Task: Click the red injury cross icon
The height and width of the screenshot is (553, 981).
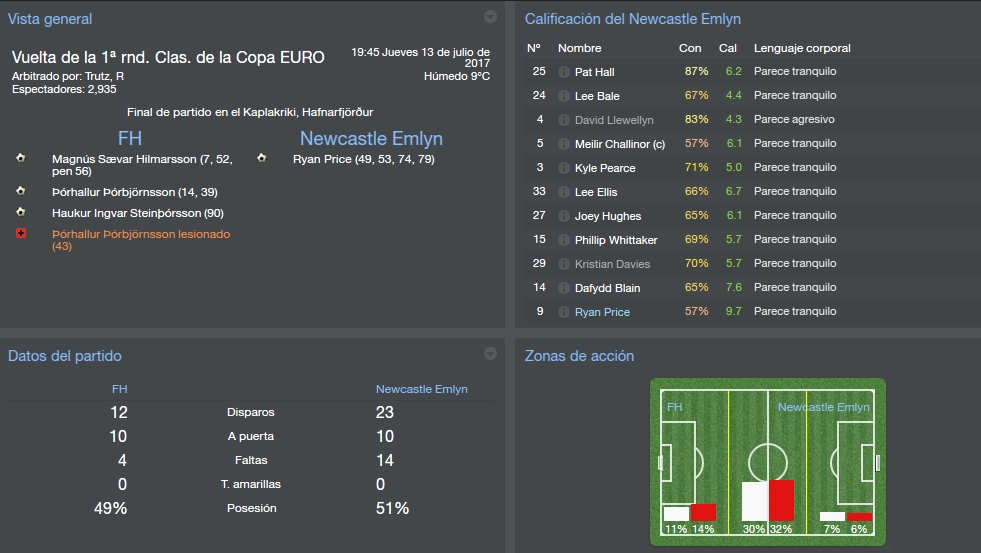Action: (x=21, y=233)
